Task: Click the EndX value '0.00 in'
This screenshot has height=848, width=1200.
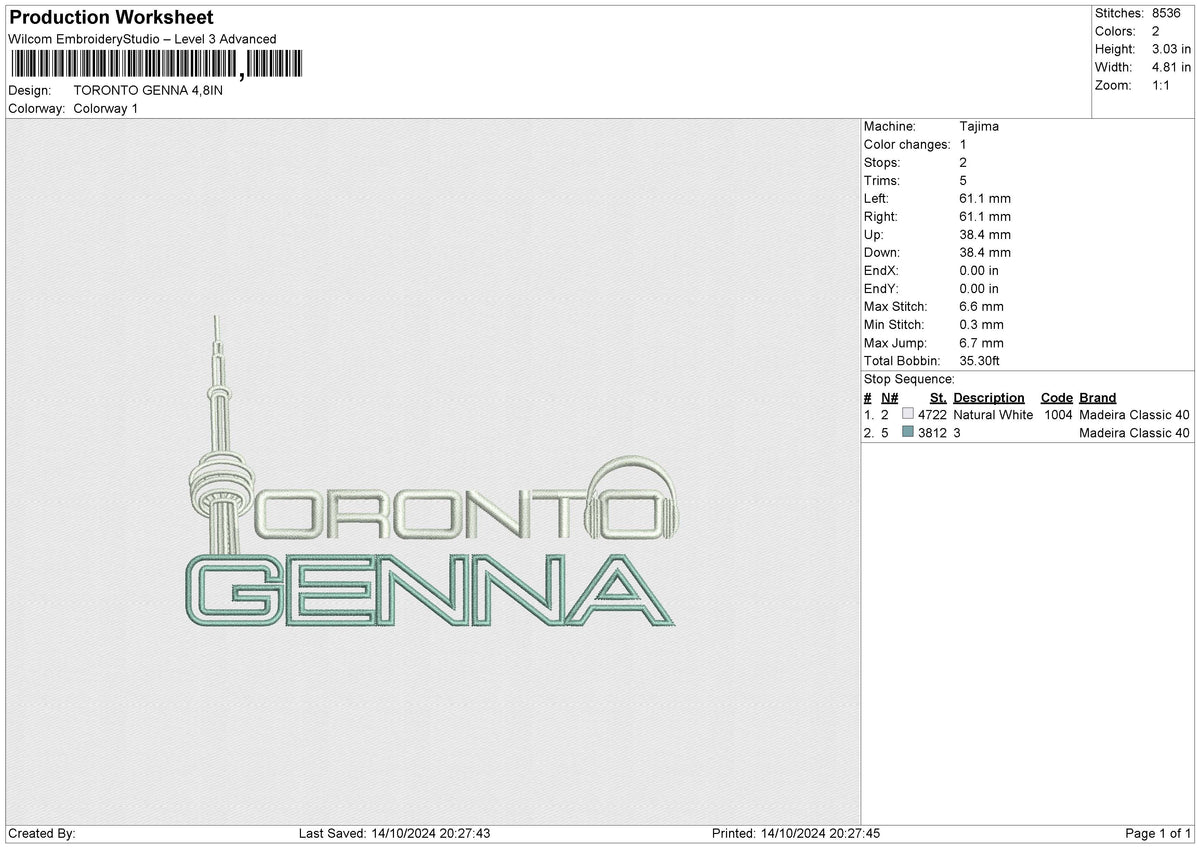Action: pos(979,270)
